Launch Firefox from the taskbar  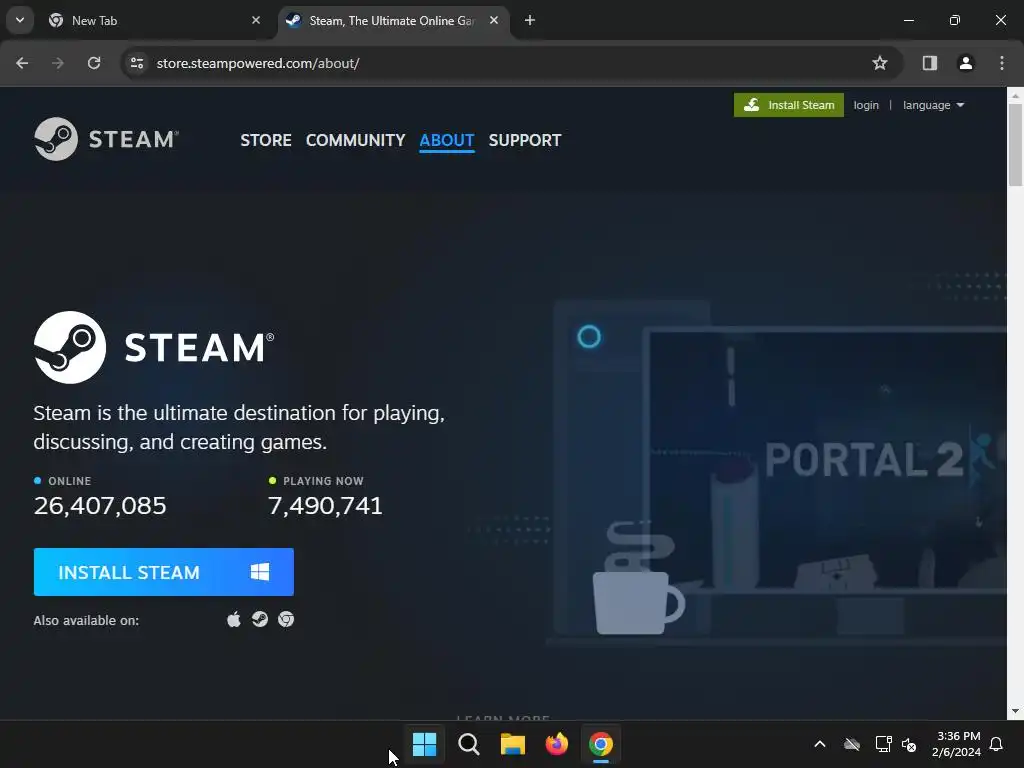pos(556,744)
